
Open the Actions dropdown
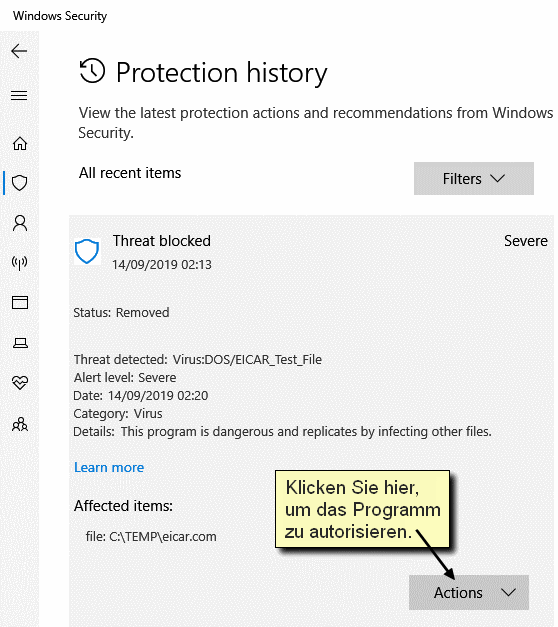469,592
